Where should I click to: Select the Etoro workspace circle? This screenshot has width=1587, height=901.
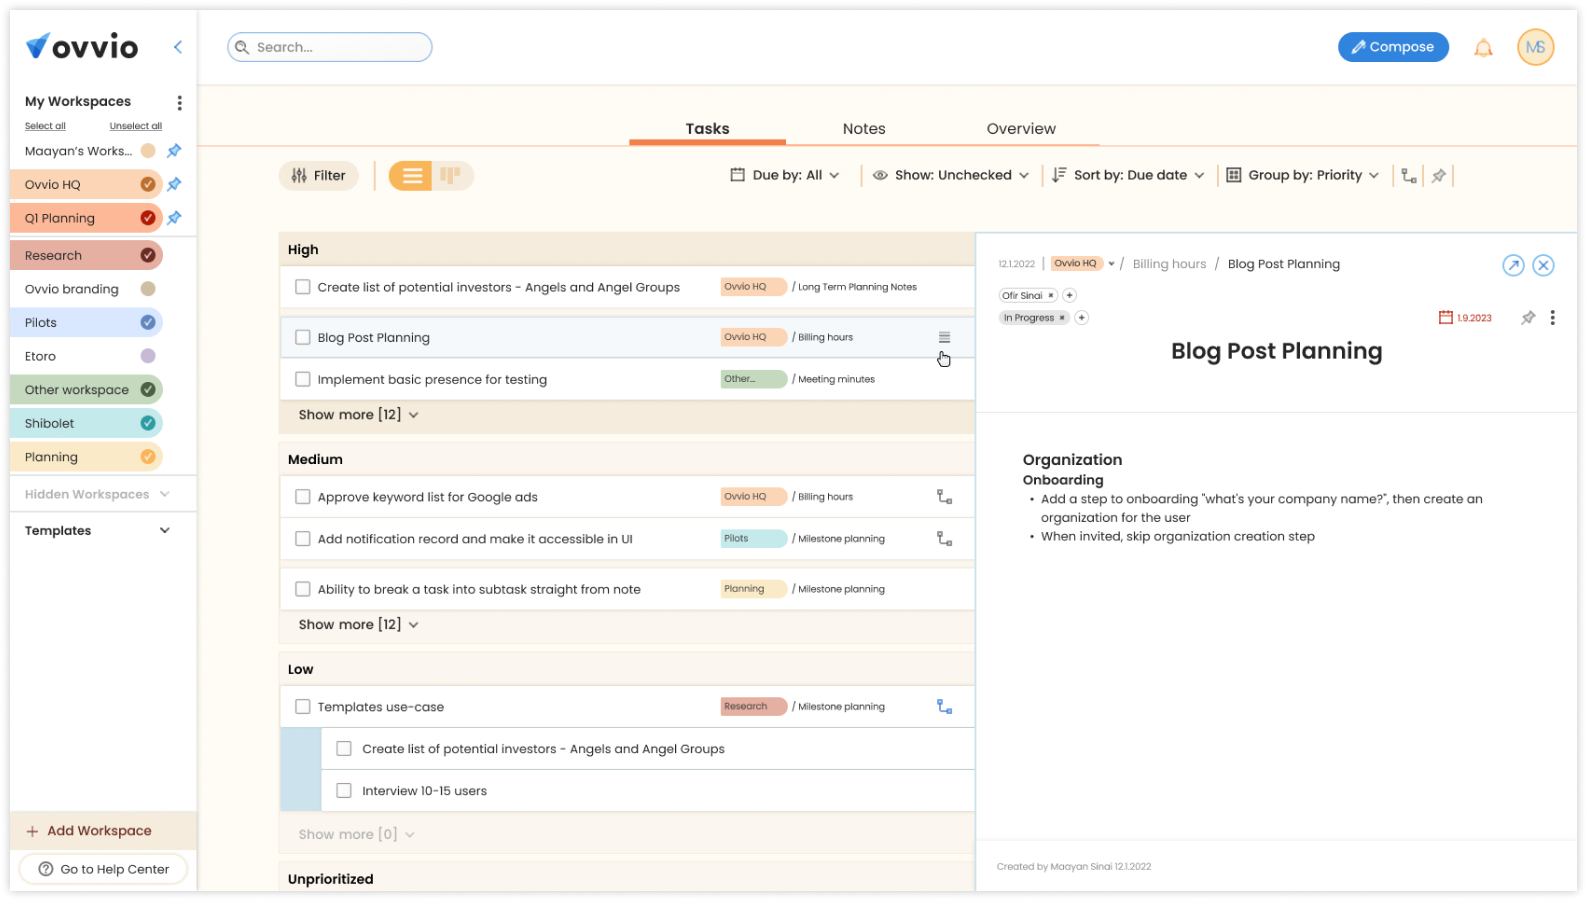tap(148, 356)
